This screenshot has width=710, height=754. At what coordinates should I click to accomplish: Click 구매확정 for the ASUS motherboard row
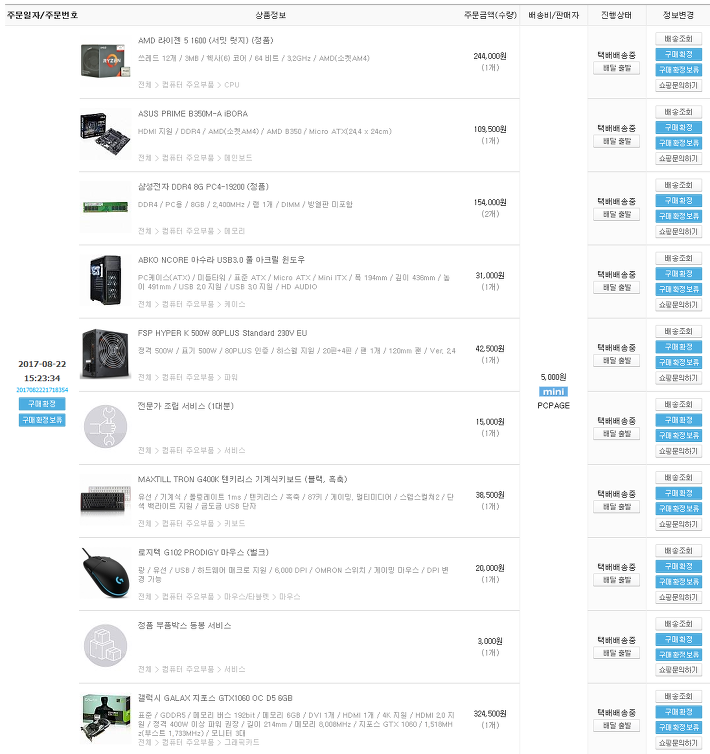[x=678, y=127]
